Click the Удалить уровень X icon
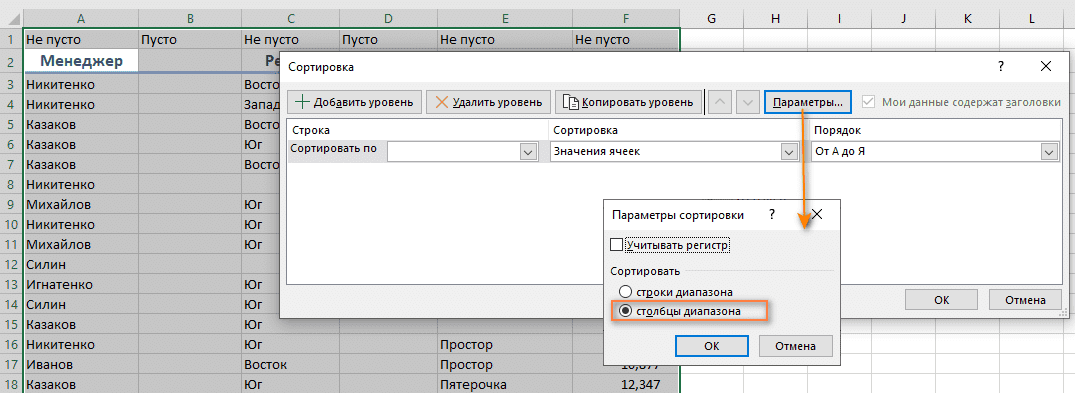The image size is (1075, 393). [x=442, y=102]
